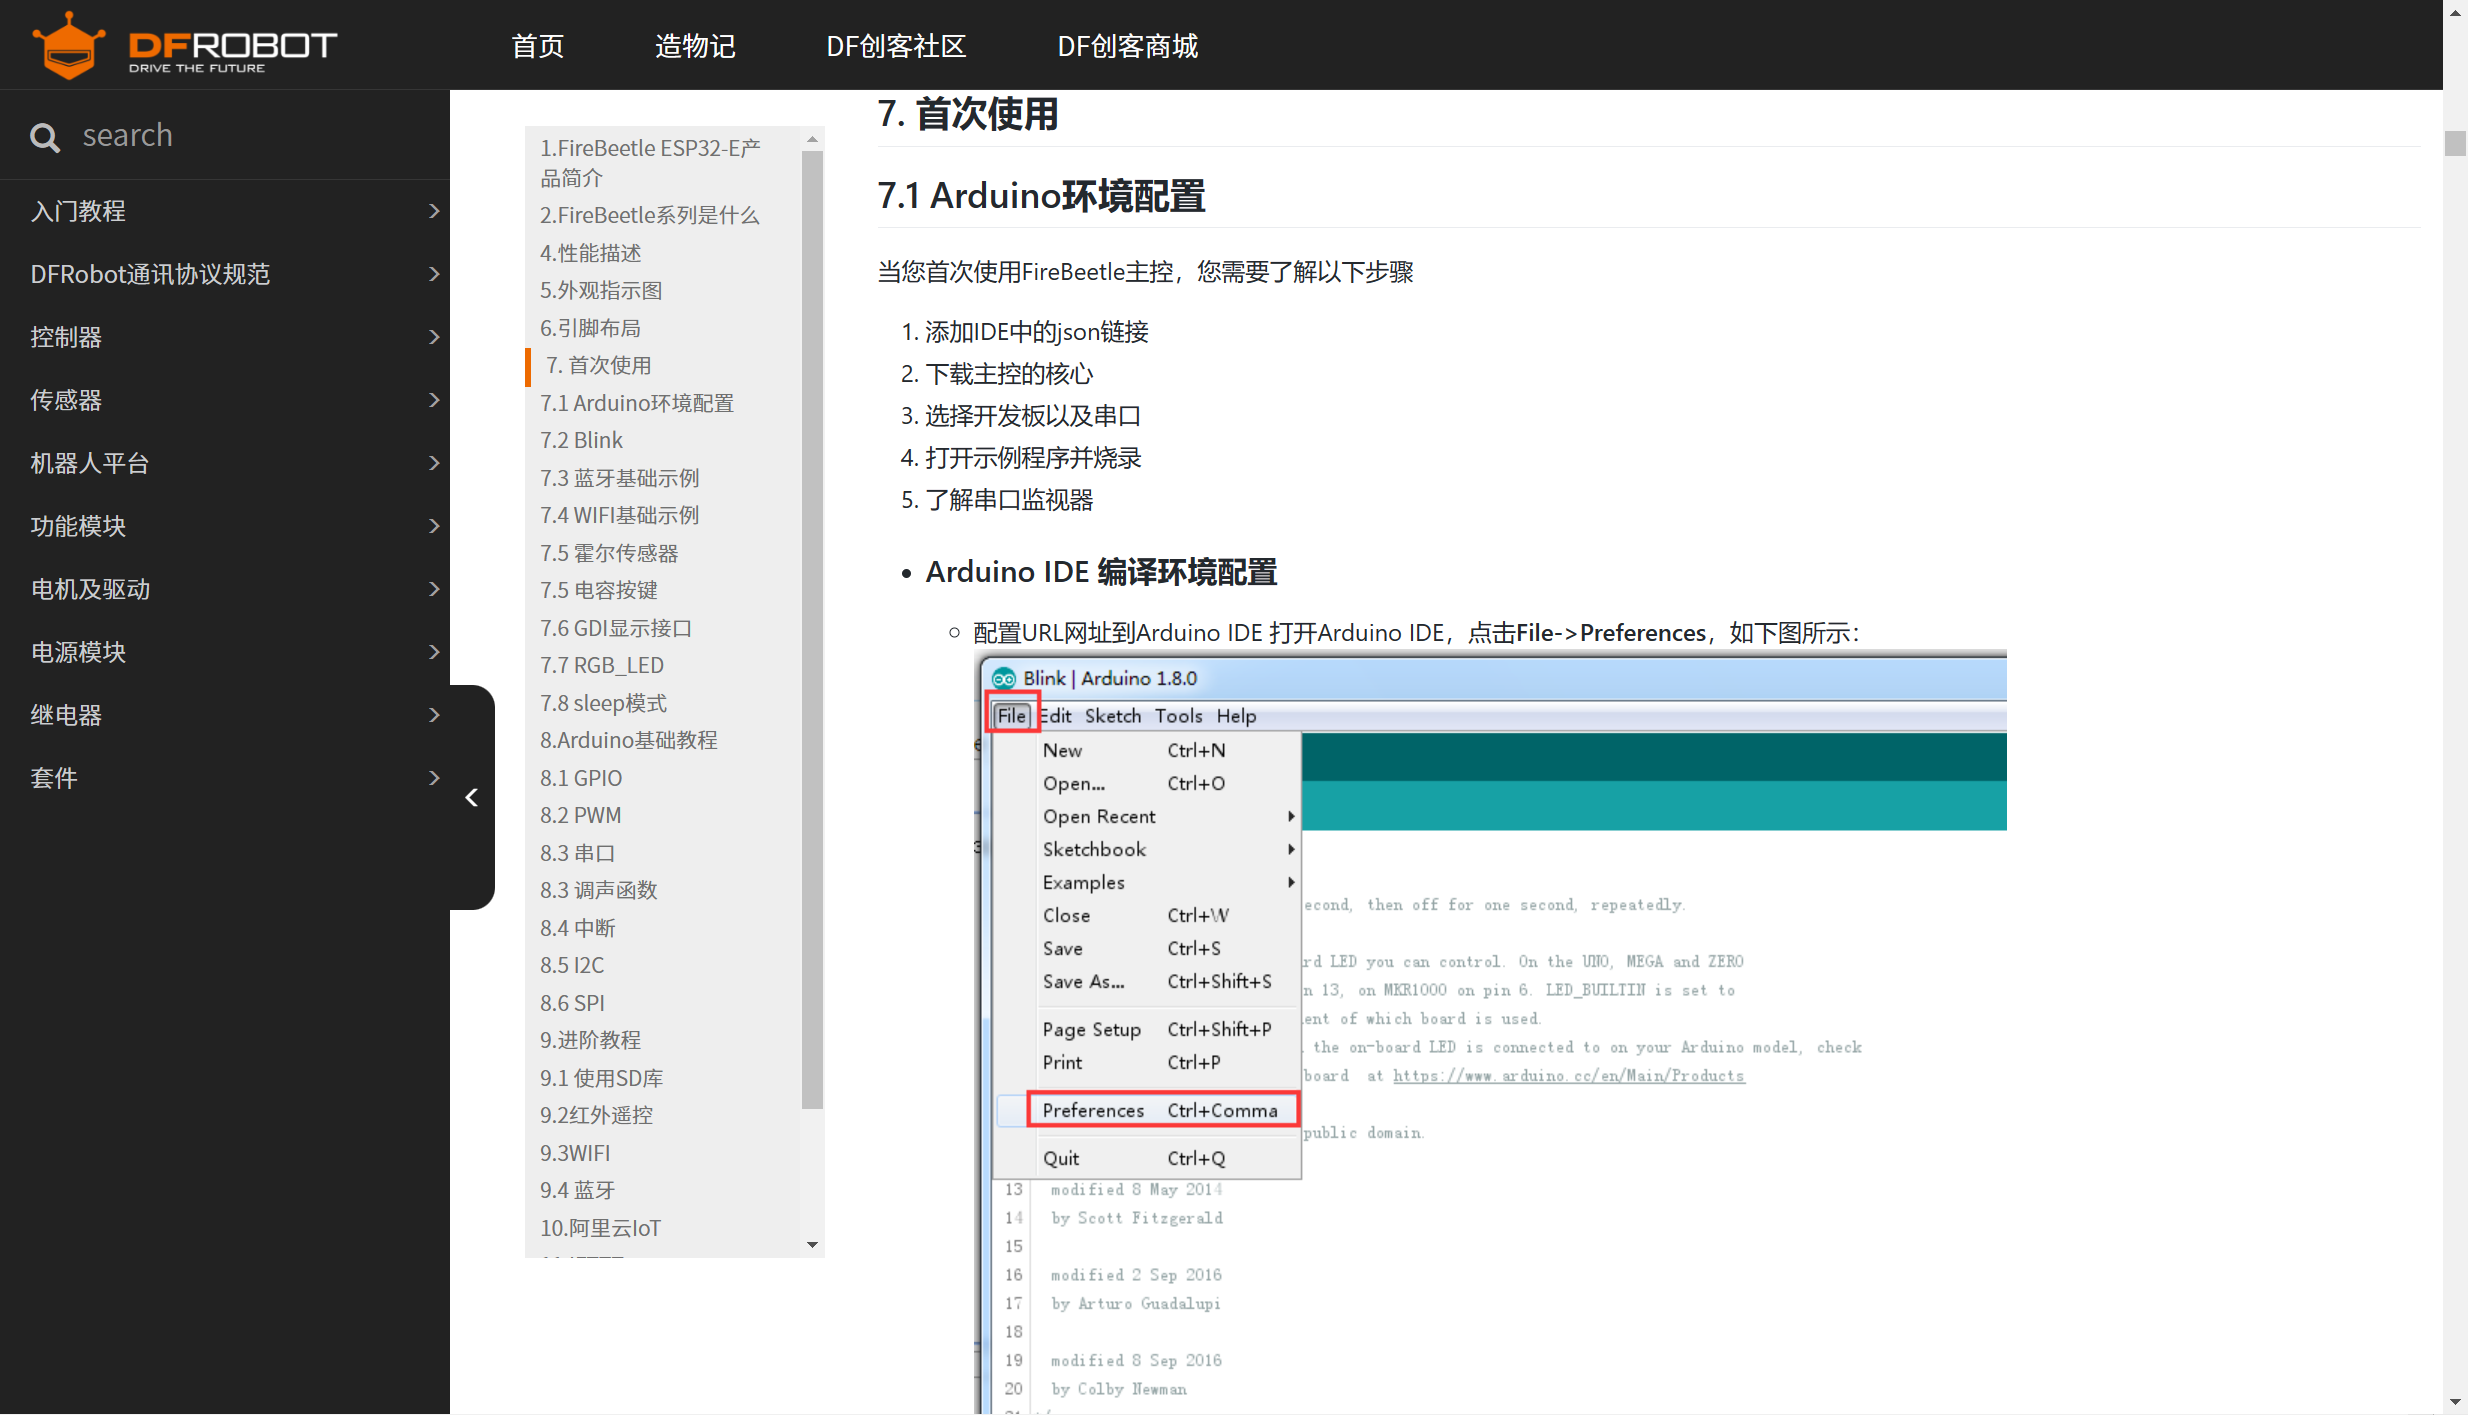2468x1415 pixels.
Task: Click the contents list scroll-down arrow
Action: (812, 1245)
